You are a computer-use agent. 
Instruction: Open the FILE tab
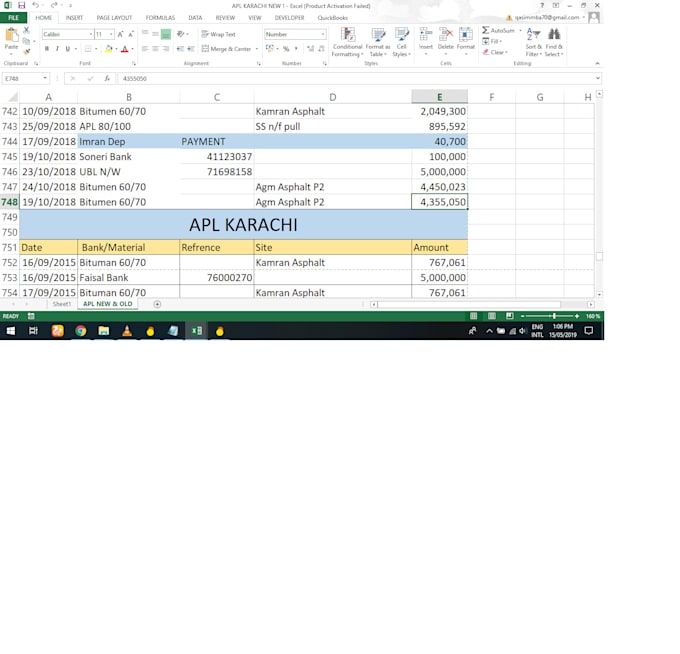pos(13,18)
